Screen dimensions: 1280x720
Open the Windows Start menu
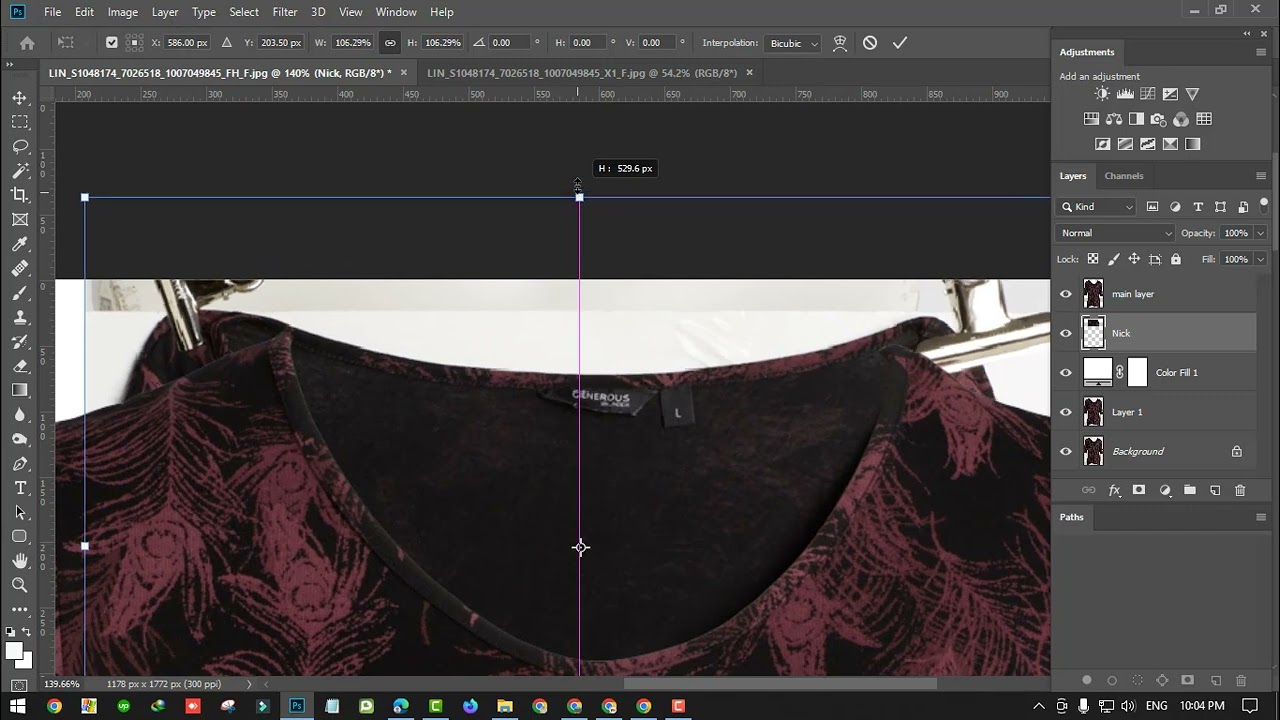pyautogui.click(x=18, y=706)
